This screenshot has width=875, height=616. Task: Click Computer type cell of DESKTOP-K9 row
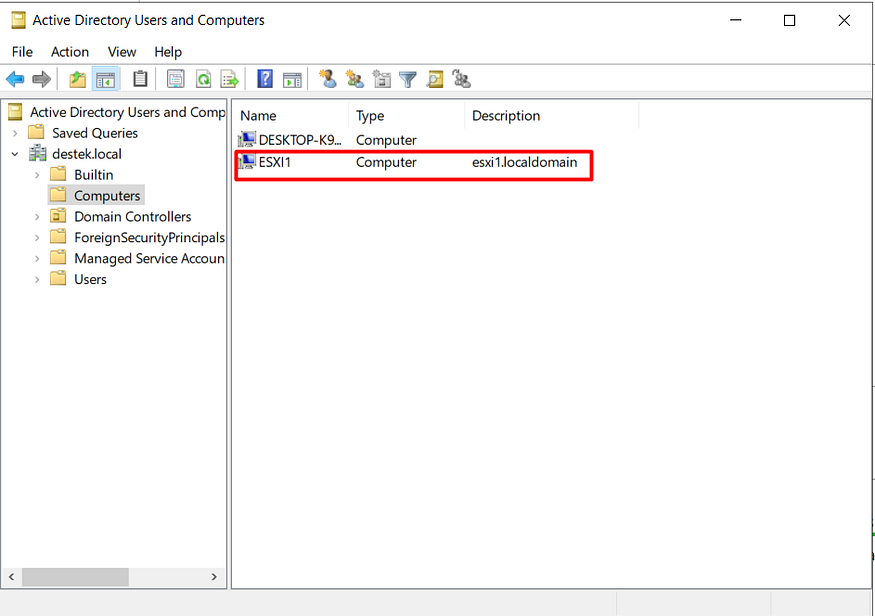pyautogui.click(x=386, y=139)
